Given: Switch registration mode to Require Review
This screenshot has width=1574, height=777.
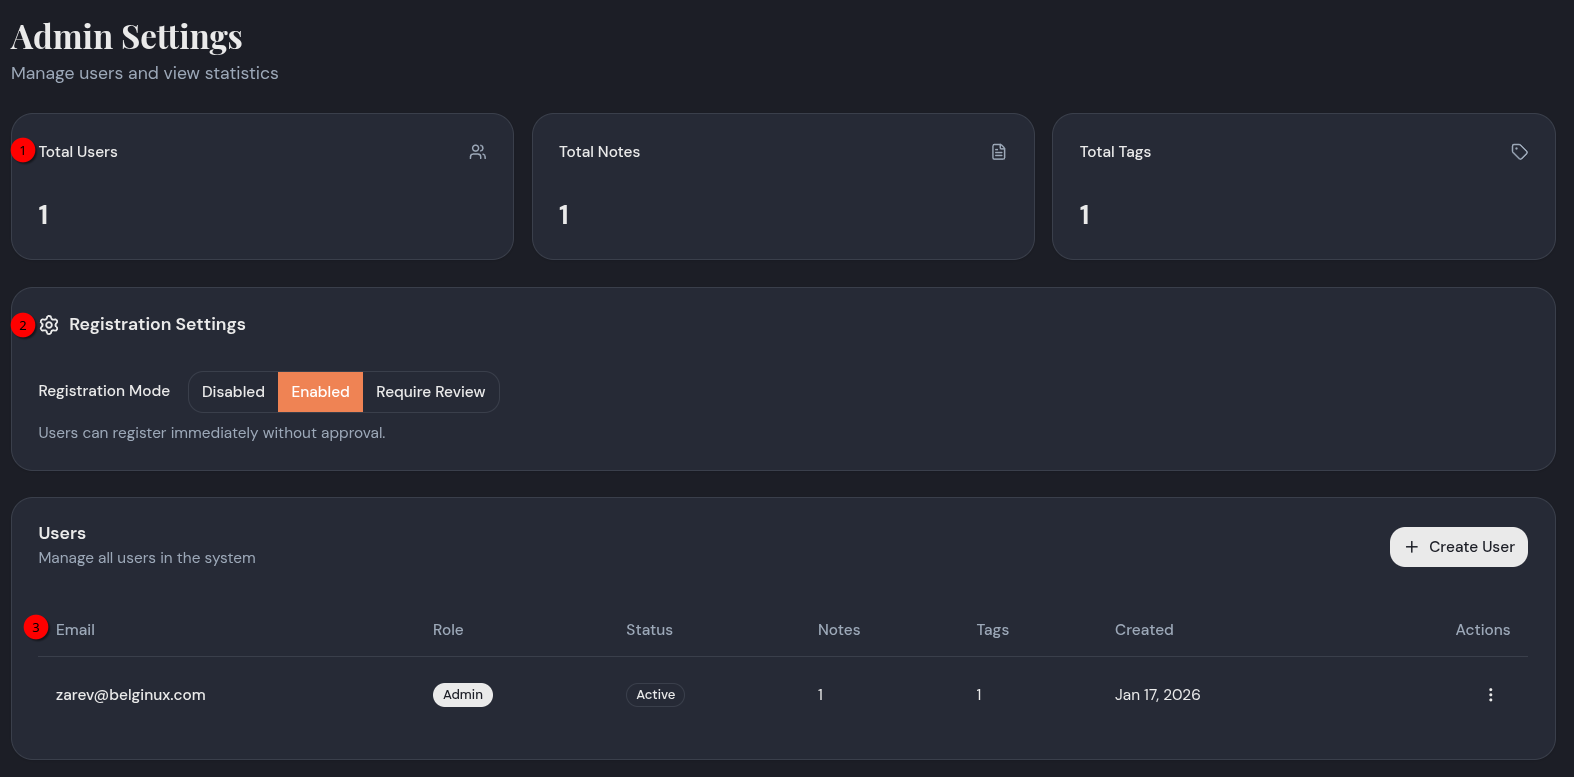Looking at the screenshot, I should pos(430,392).
